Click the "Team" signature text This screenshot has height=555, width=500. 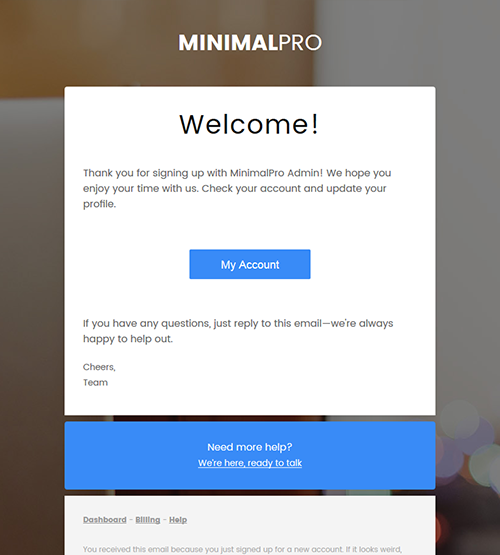click(95, 383)
